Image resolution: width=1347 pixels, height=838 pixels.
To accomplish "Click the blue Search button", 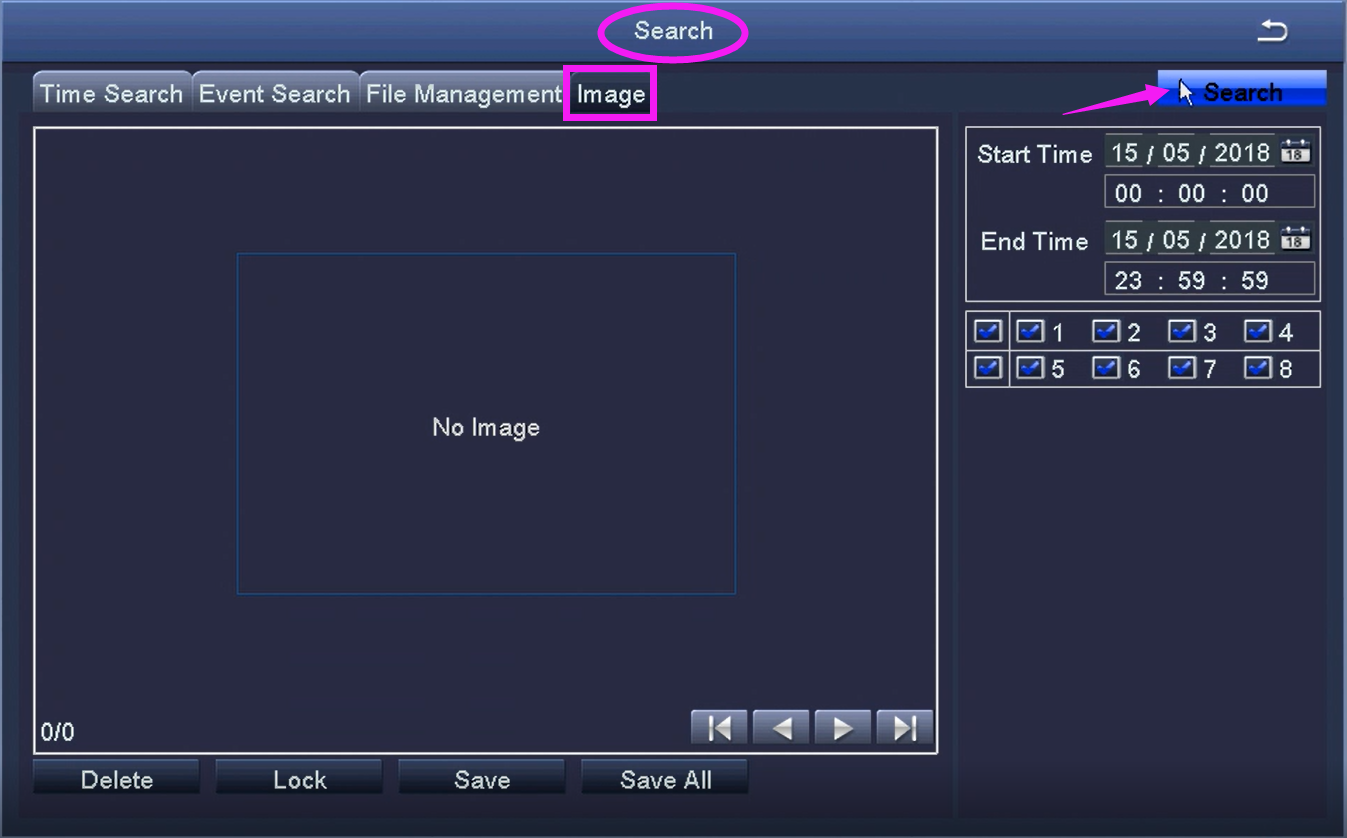I will tap(1242, 90).
